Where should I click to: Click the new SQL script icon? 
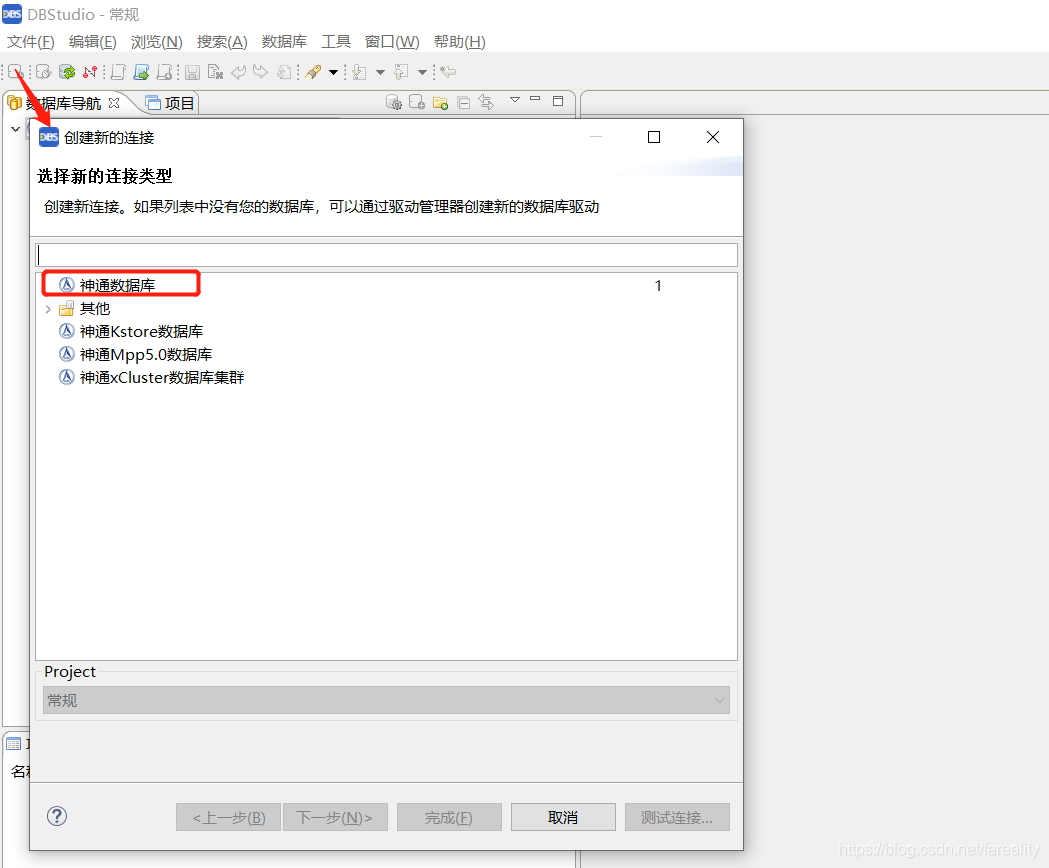[x=164, y=72]
